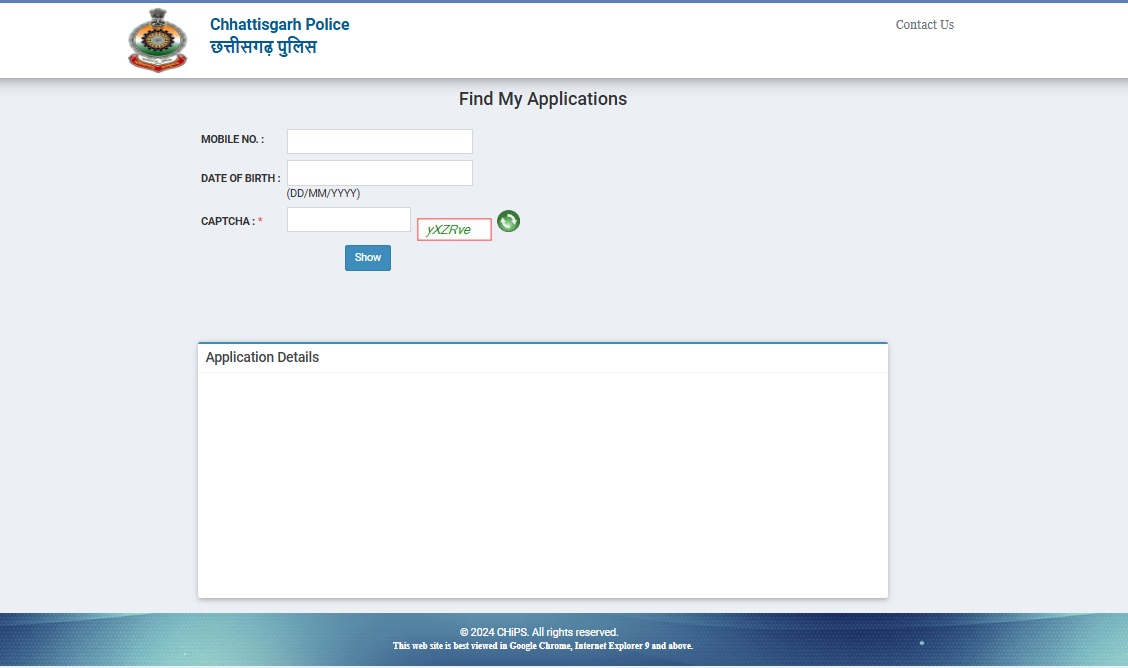
Task: Click the Chhattisgarh Police English title
Action: pyautogui.click(x=279, y=24)
